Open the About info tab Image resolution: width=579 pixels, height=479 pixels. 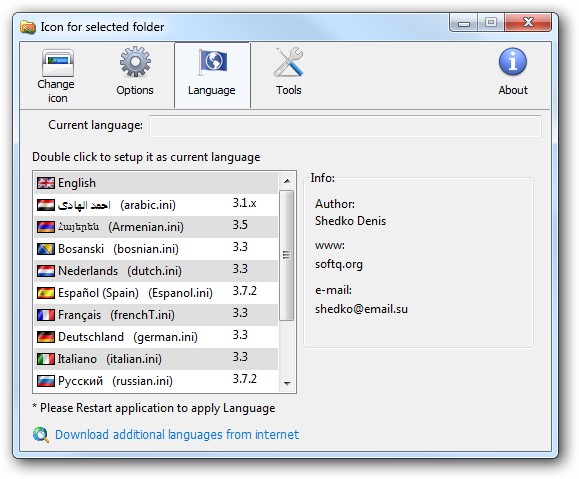(x=513, y=71)
